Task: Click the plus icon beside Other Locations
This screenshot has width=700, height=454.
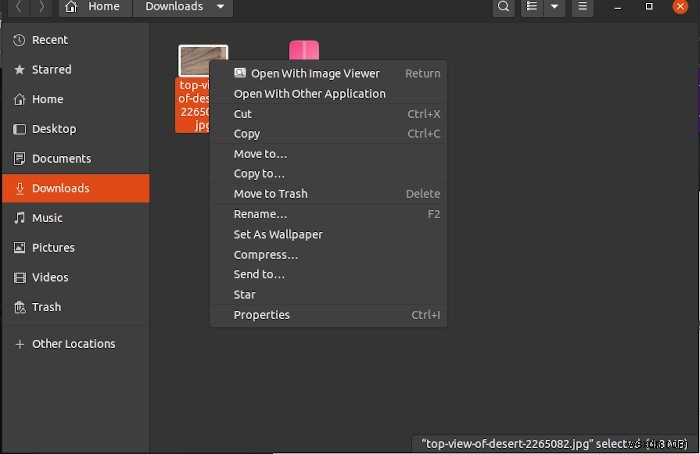Action: (x=19, y=344)
